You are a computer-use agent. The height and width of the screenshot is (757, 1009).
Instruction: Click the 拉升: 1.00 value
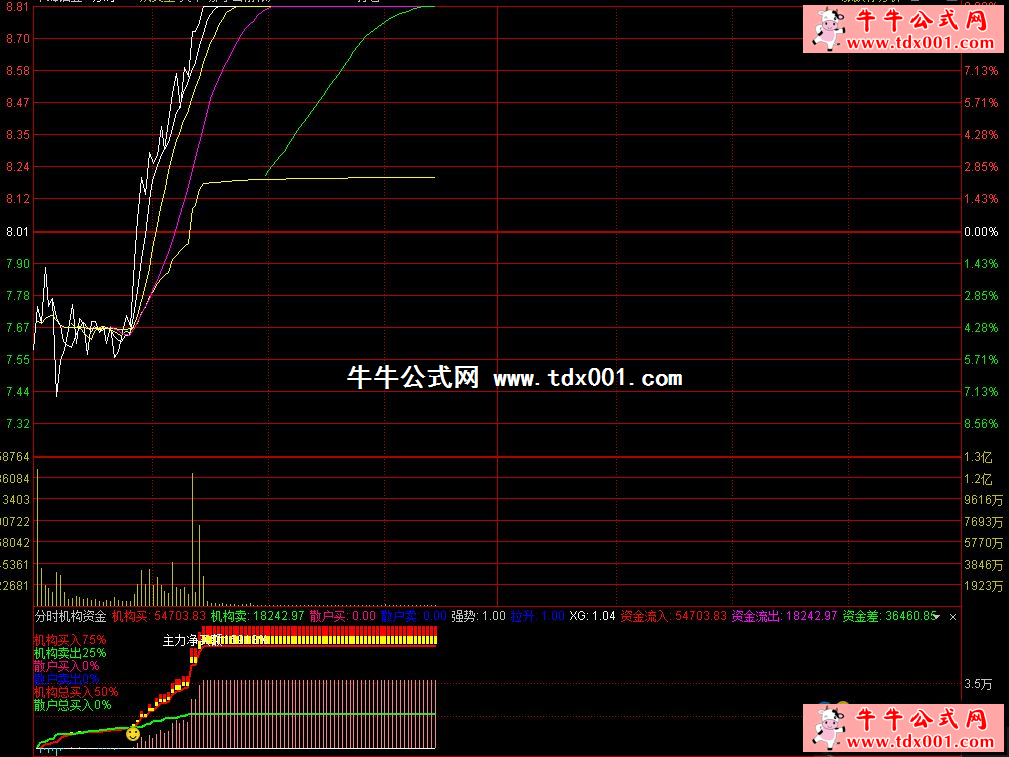537,616
